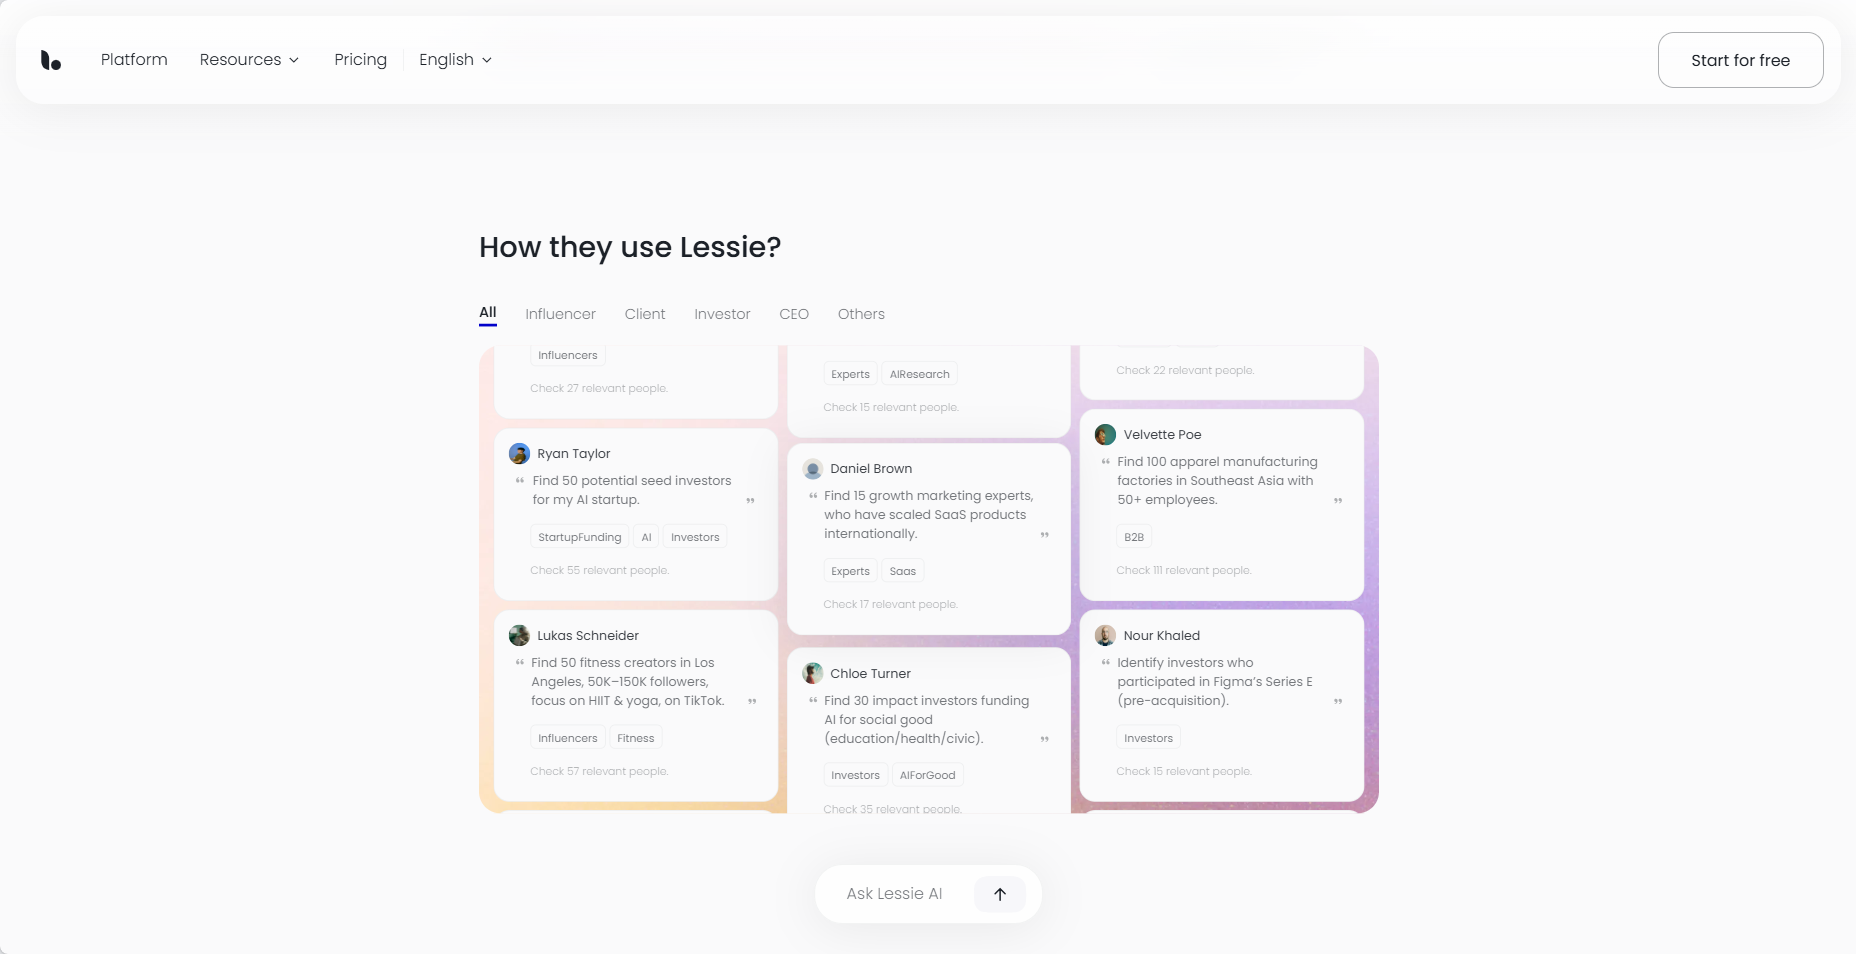Viewport: 1856px width, 954px height.
Task: Click the Lessie logo icon
Action: pyautogui.click(x=51, y=60)
